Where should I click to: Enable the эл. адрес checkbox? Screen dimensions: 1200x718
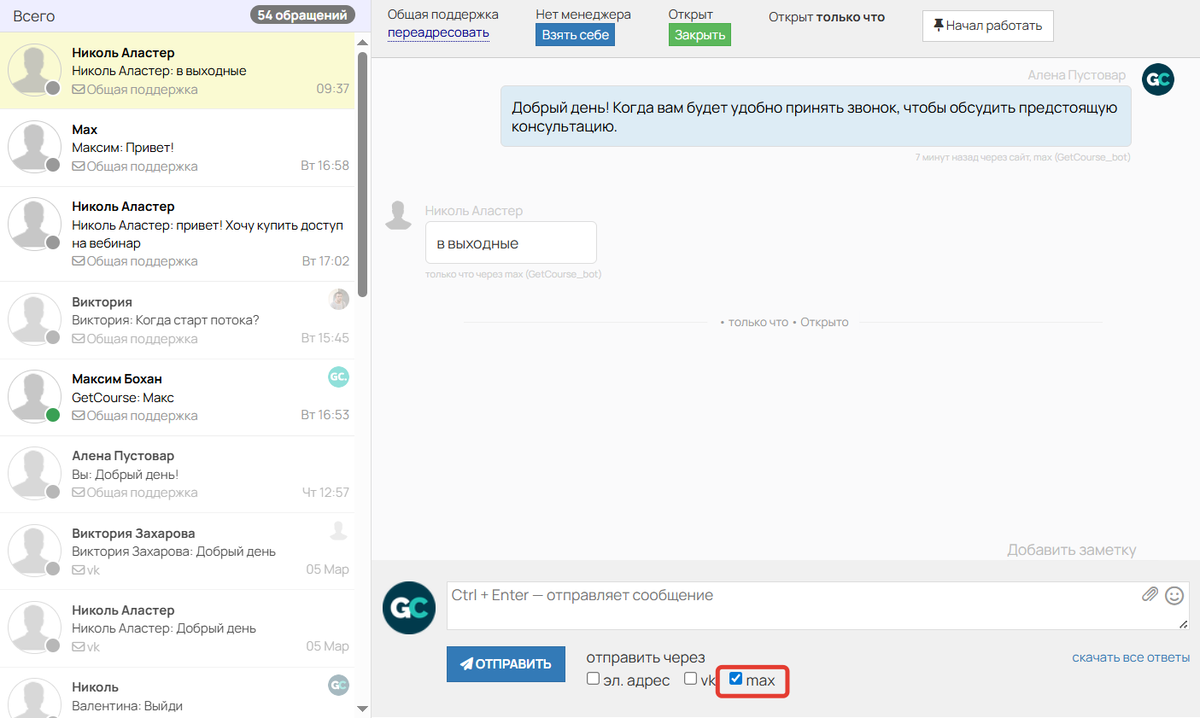pyautogui.click(x=594, y=679)
